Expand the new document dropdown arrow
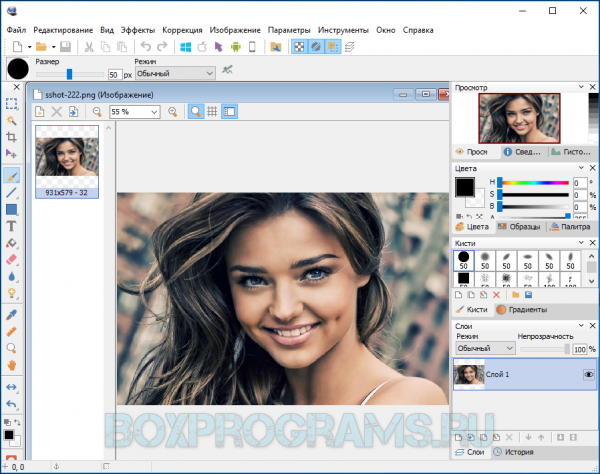Image resolution: width=600 pixels, height=474 pixels. click(29, 47)
